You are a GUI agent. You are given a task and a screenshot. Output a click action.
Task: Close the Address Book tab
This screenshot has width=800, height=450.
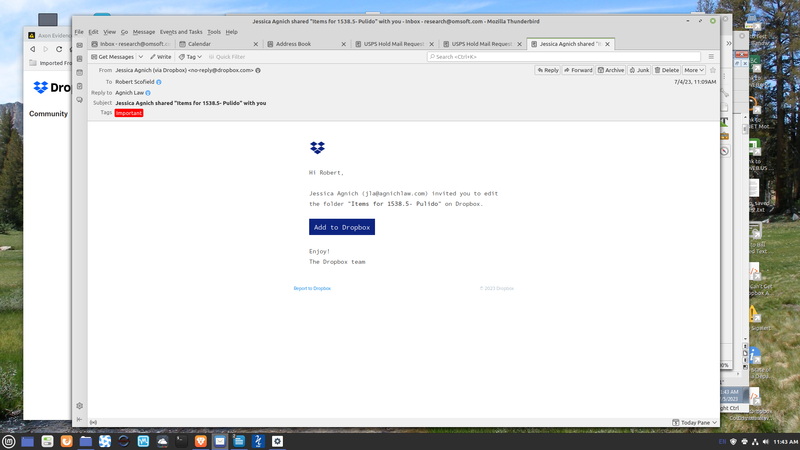point(343,44)
